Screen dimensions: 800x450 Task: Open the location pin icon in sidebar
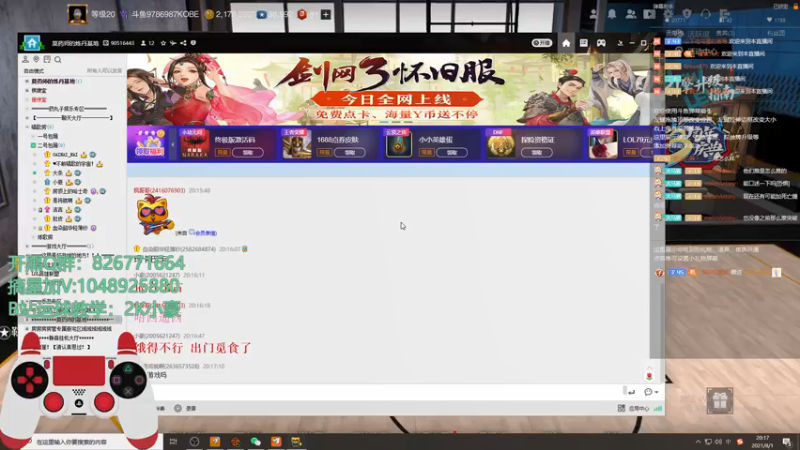coord(36,60)
